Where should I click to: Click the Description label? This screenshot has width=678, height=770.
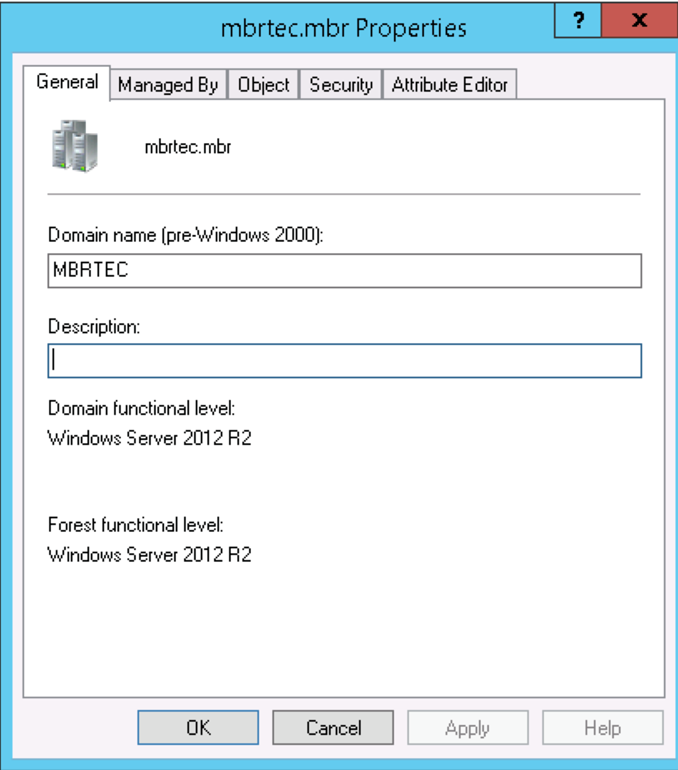pyautogui.click(x=94, y=327)
